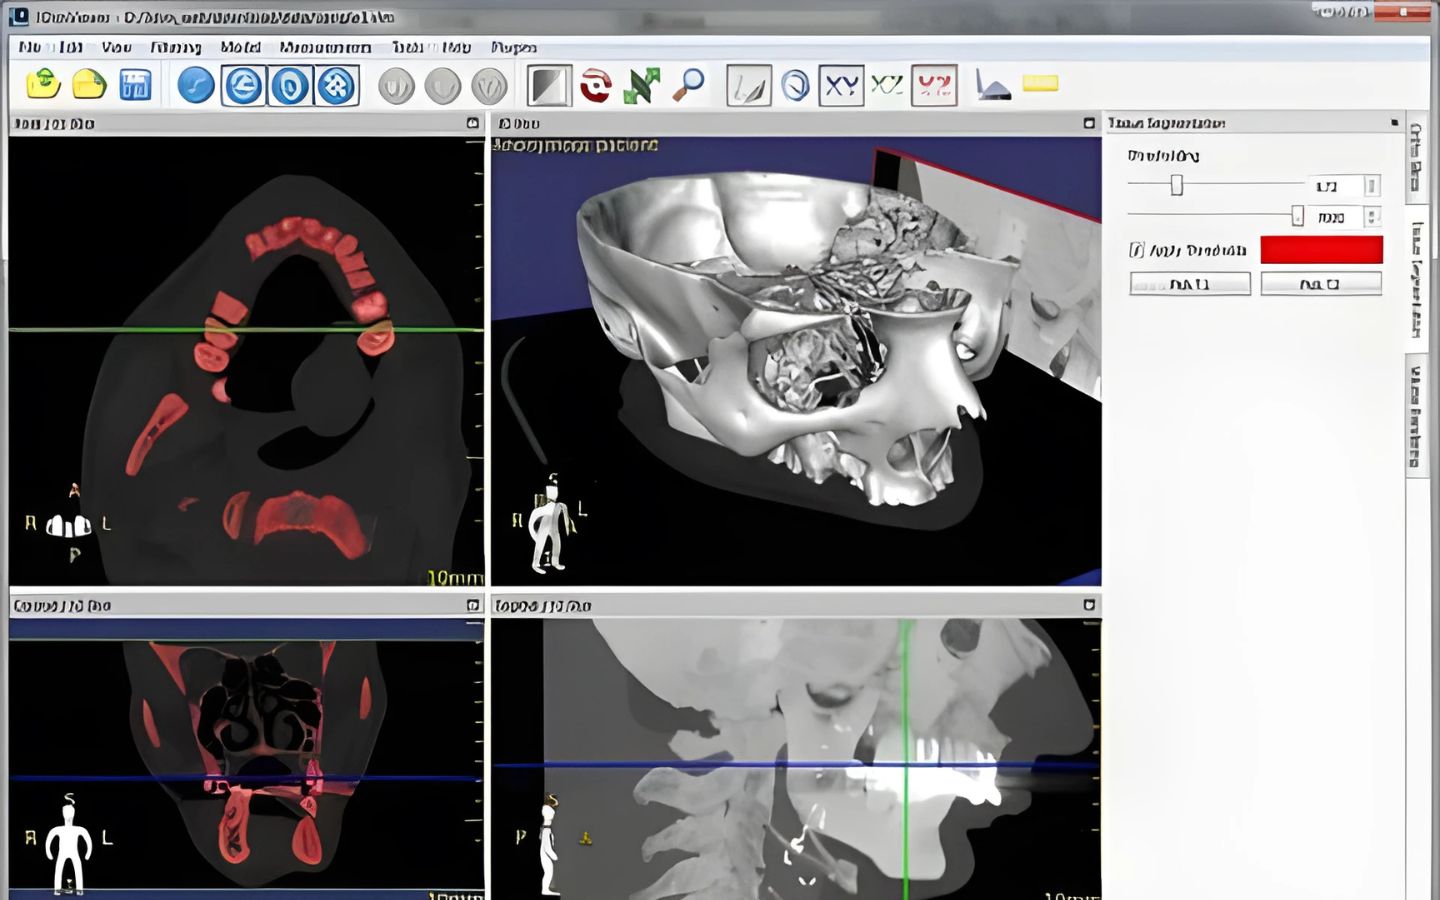Screen dimensions: 1440x900
Task: Click the spinner arrows of the top threshold value
Action: [1372, 186]
